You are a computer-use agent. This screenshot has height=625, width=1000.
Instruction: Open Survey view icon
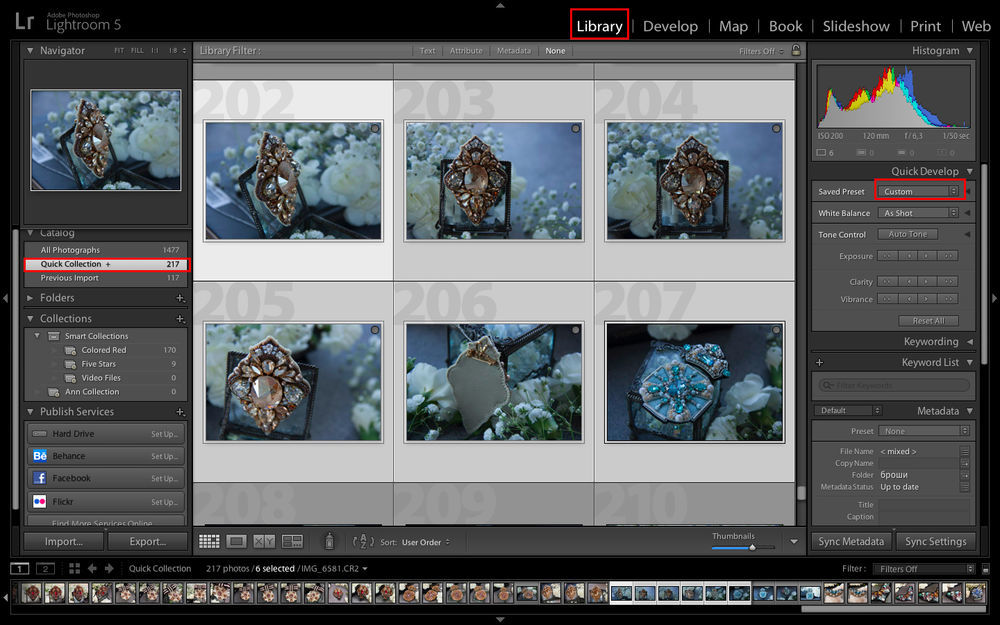292,541
